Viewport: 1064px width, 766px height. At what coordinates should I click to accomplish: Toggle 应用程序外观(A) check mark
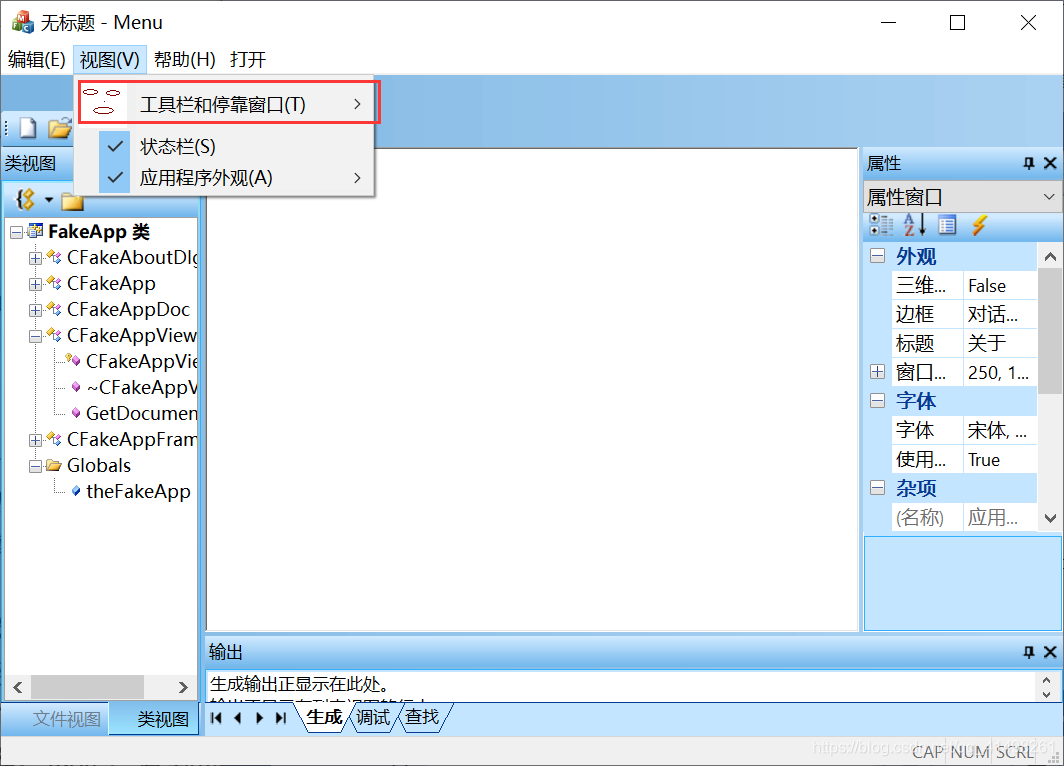pyautogui.click(x=115, y=178)
